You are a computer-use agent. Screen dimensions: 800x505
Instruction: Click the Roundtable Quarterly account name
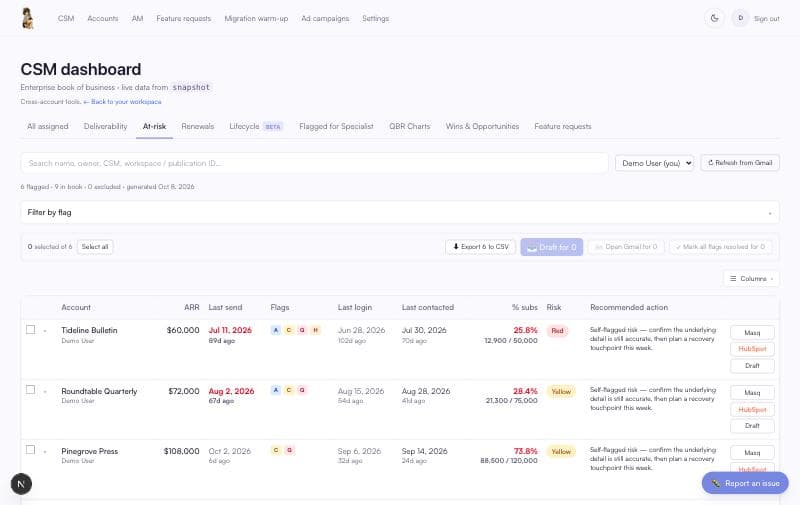99,391
